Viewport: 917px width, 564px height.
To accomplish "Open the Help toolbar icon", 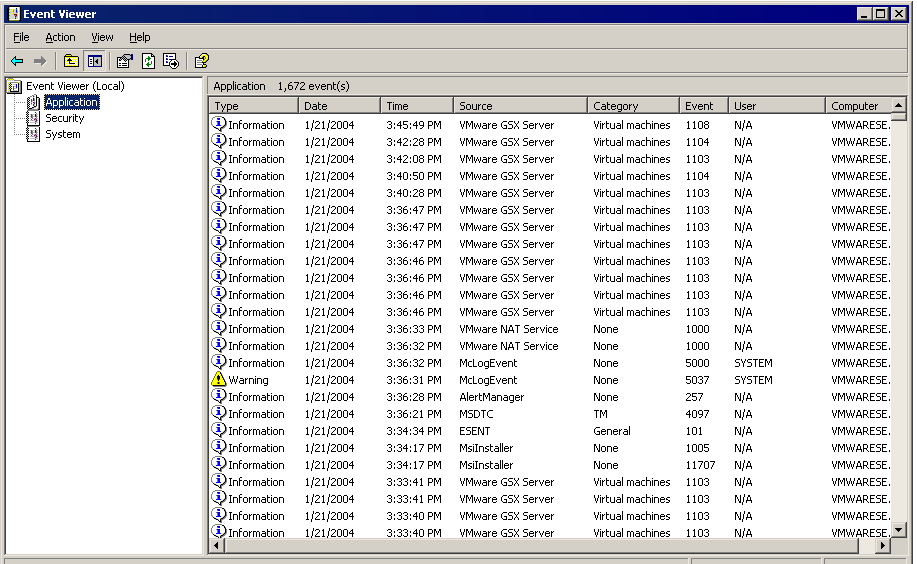I will tap(202, 61).
